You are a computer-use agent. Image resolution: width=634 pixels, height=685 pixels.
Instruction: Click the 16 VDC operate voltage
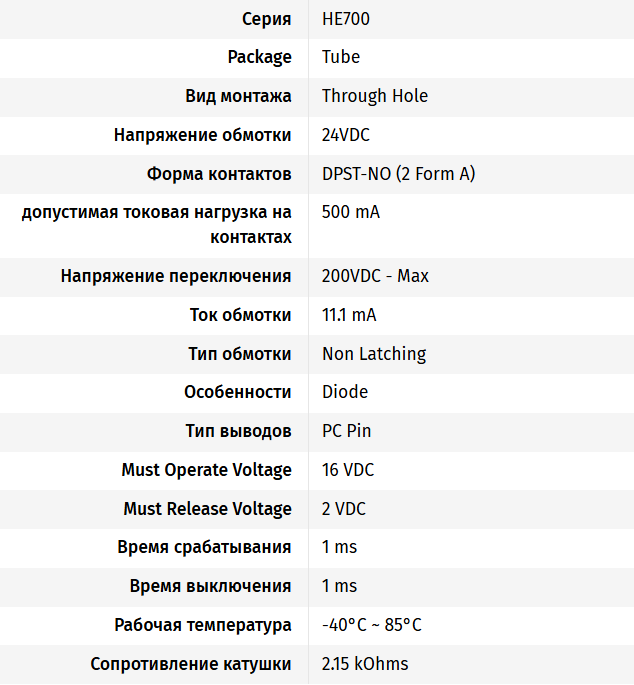point(348,470)
